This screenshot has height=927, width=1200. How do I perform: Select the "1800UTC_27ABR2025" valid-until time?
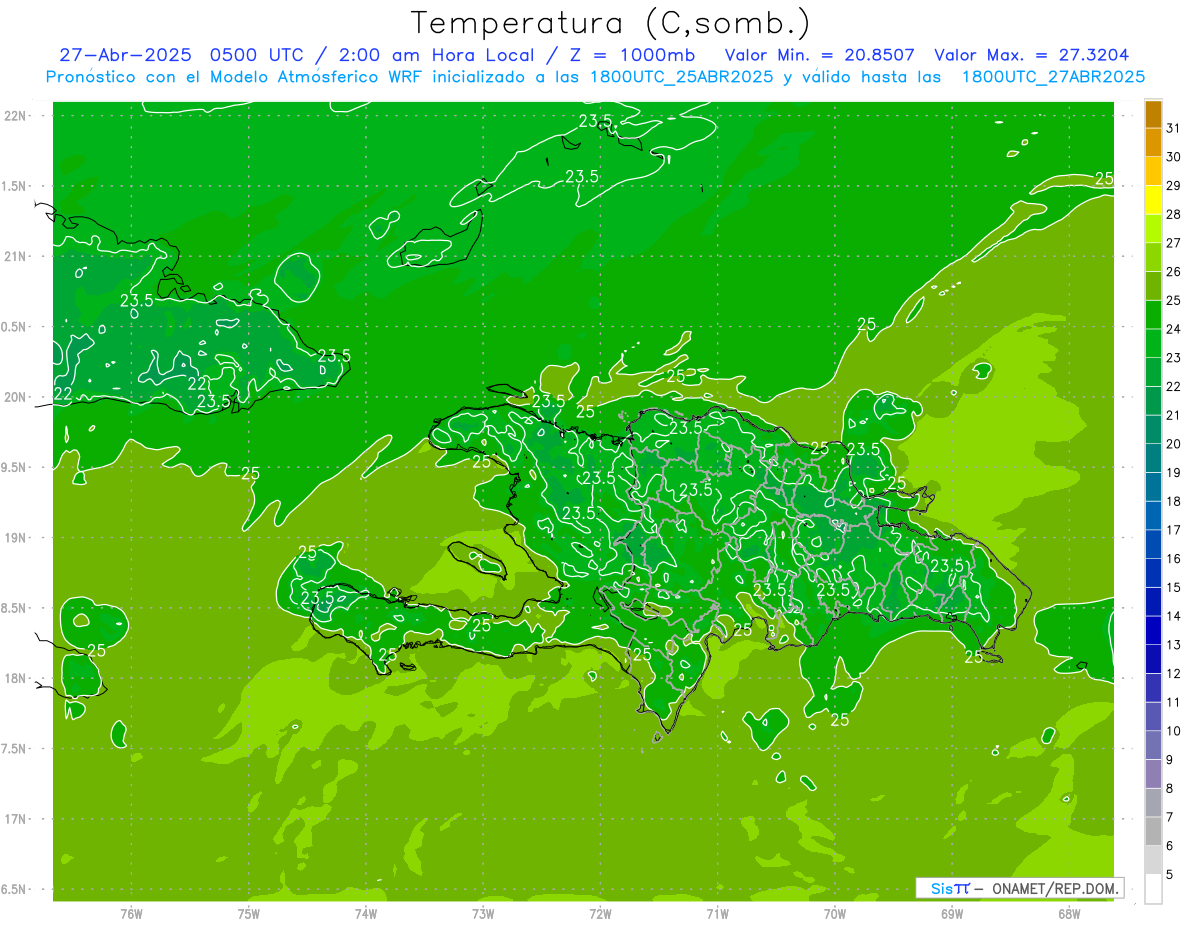pos(1053,77)
